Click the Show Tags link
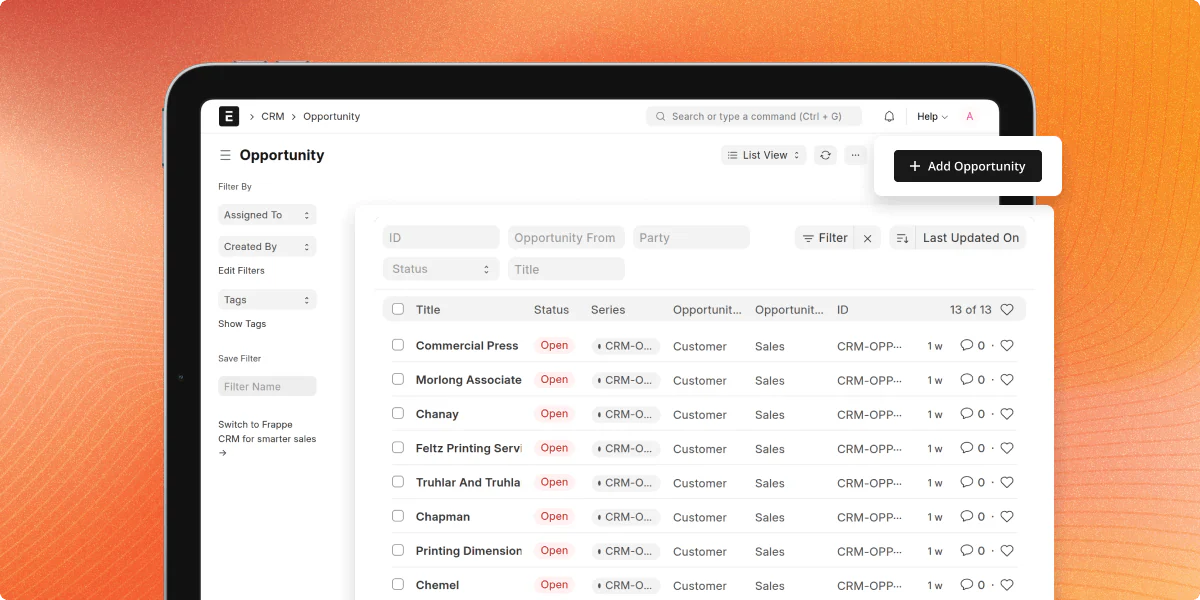Image resolution: width=1200 pixels, height=600 pixels. tap(242, 324)
